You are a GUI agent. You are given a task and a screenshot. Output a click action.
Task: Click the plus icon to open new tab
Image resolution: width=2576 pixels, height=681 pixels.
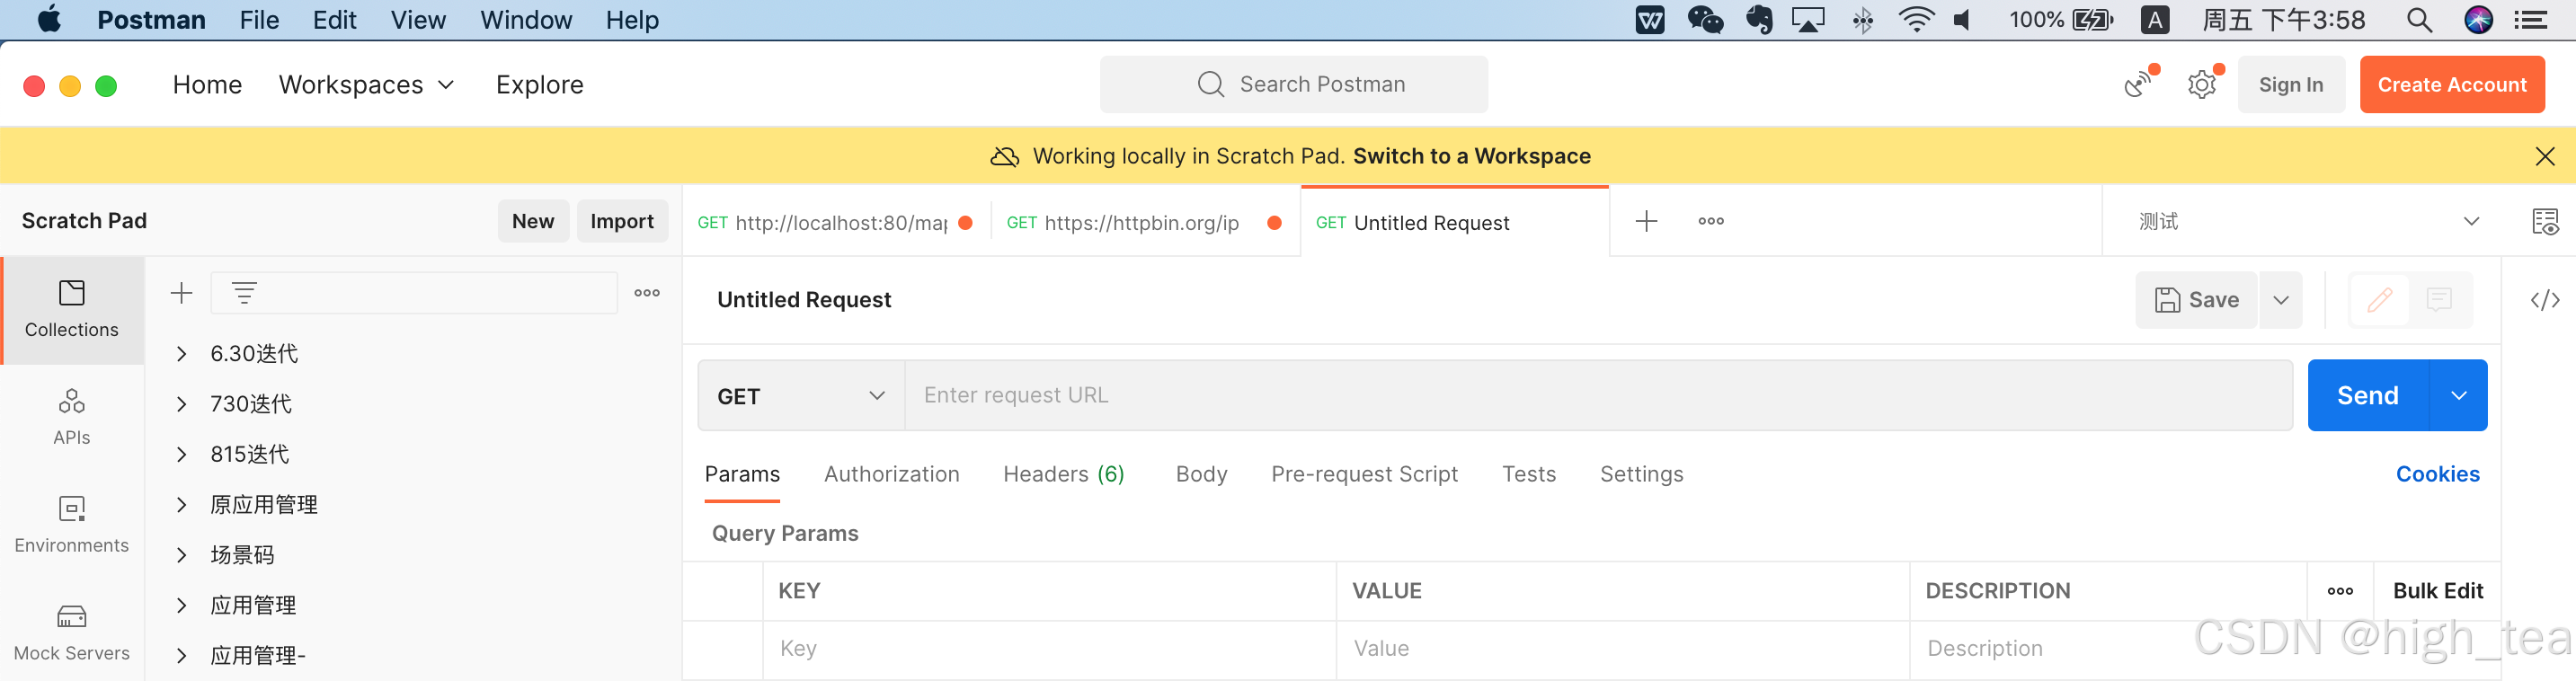click(x=1646, y=221)
